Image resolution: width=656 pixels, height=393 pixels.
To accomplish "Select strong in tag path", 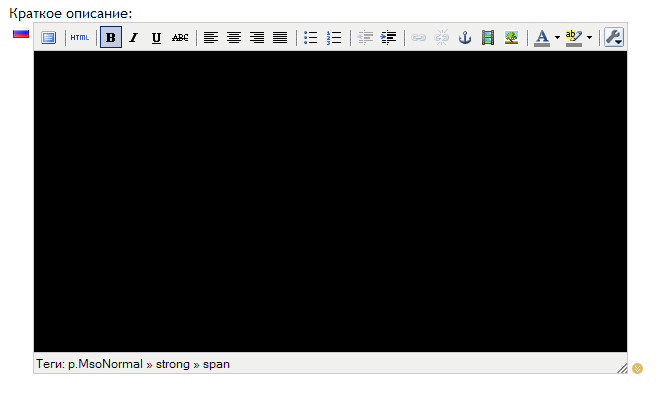I will pyautogui.click(x=173, y=364).
